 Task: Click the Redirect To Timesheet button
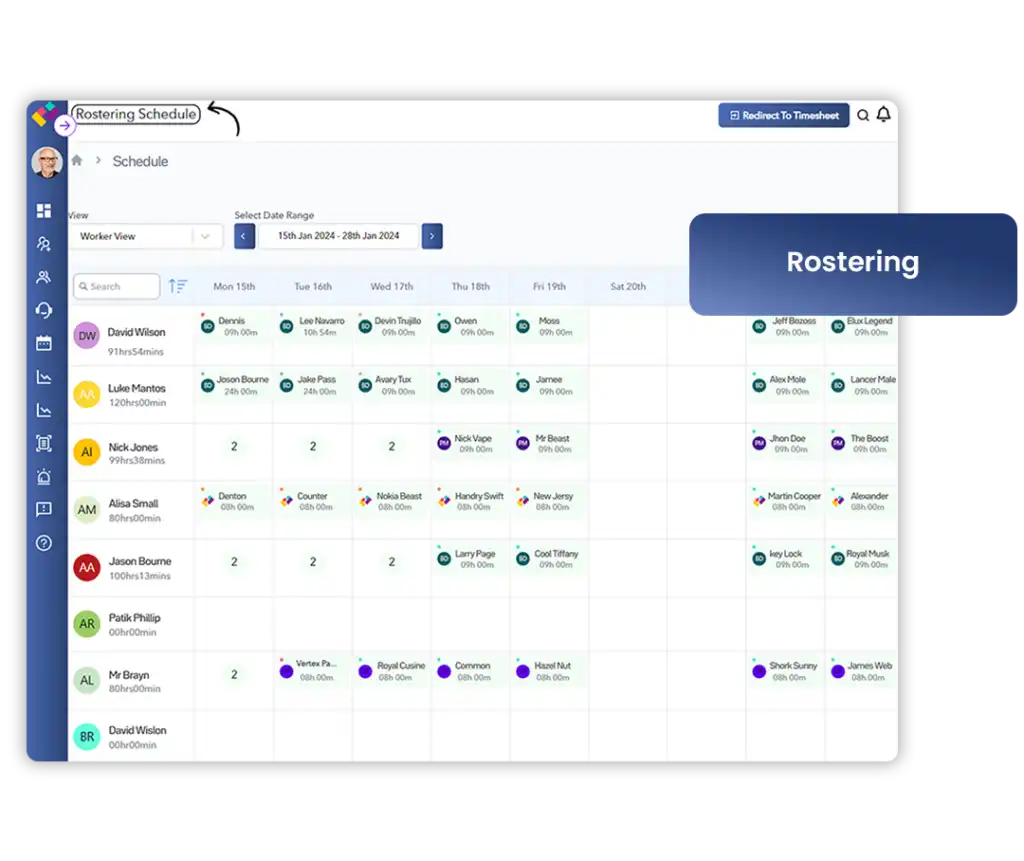click(x=783, y=116)
